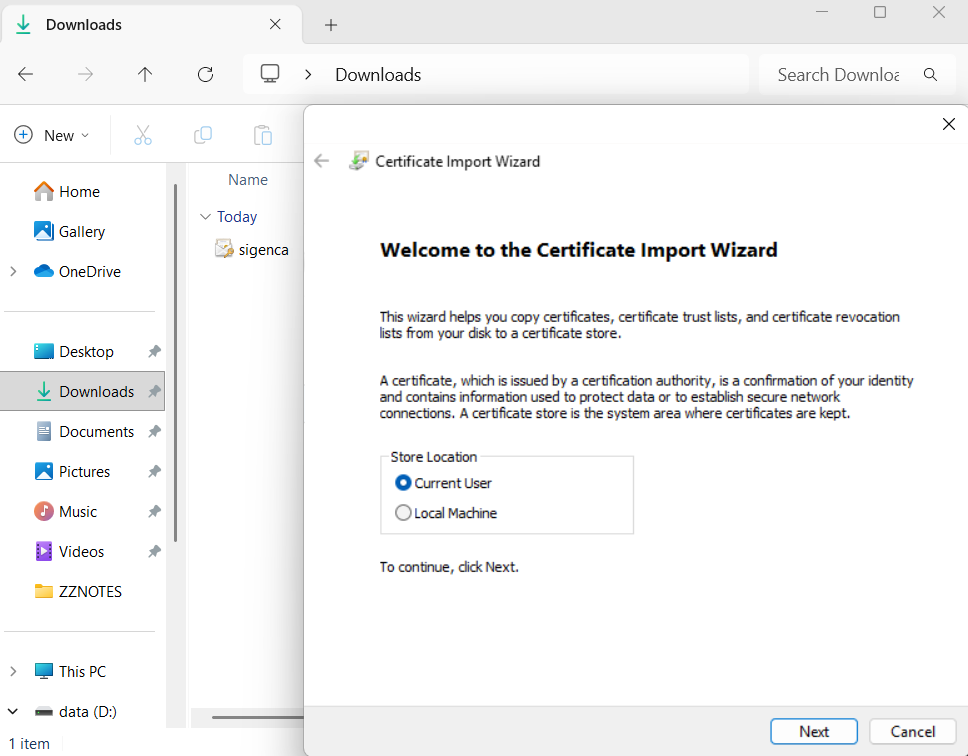The image size is (968, 756).
Task: Click the Copy icon in the toolbar
Action: click(x=202, y=135)
